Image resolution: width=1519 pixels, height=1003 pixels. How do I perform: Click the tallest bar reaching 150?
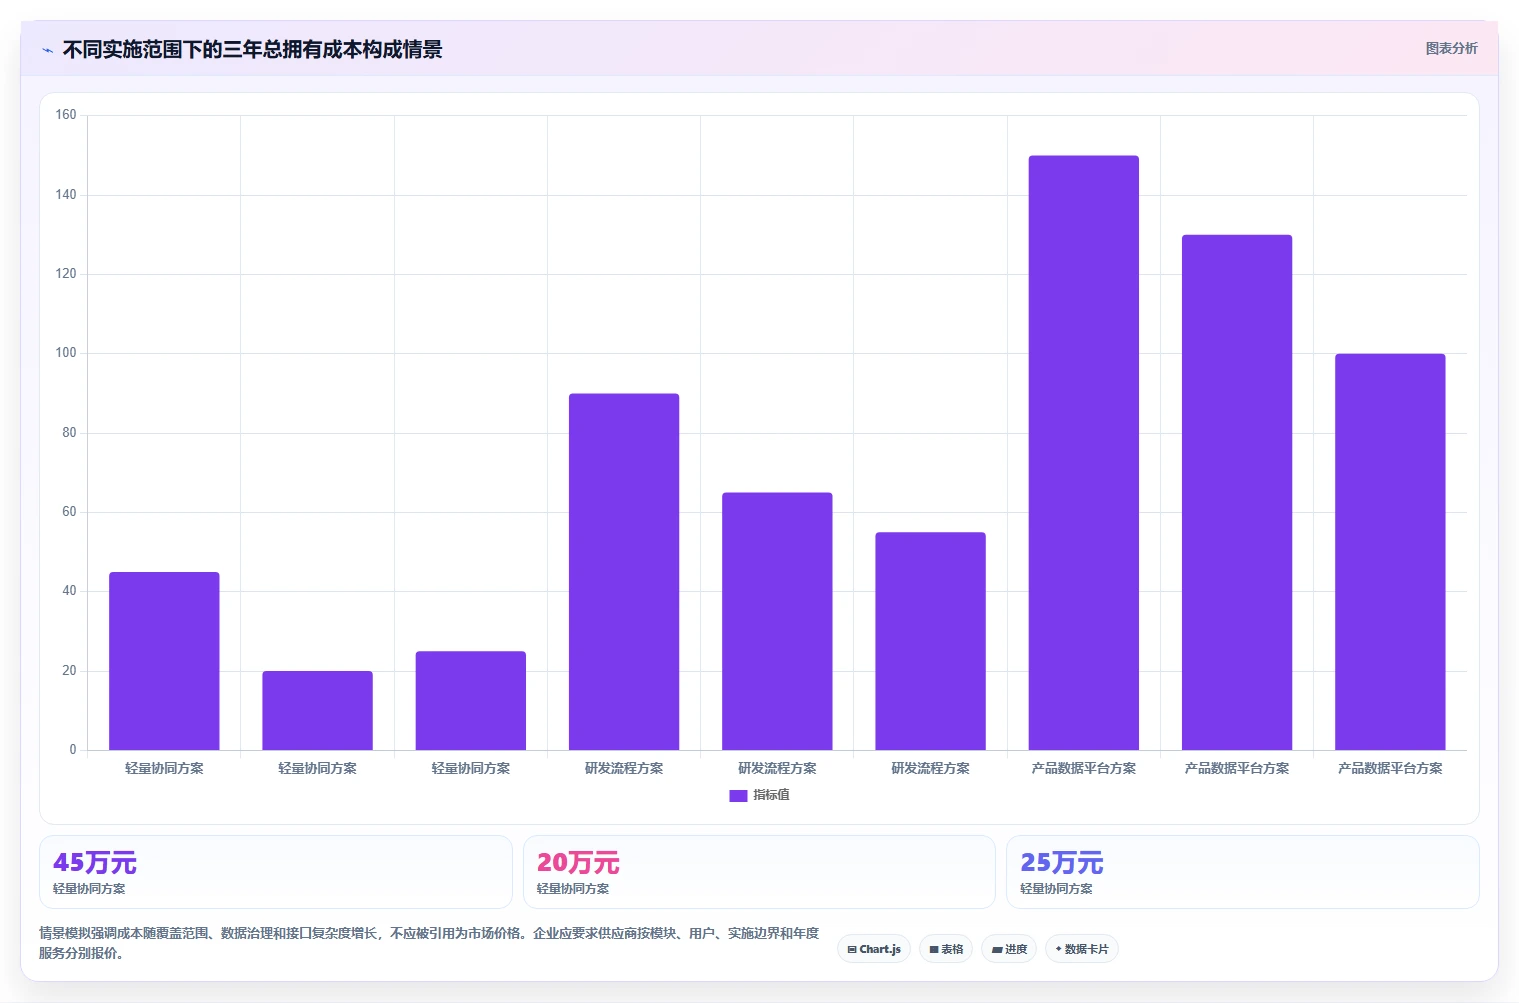[x=1084, y=453]
